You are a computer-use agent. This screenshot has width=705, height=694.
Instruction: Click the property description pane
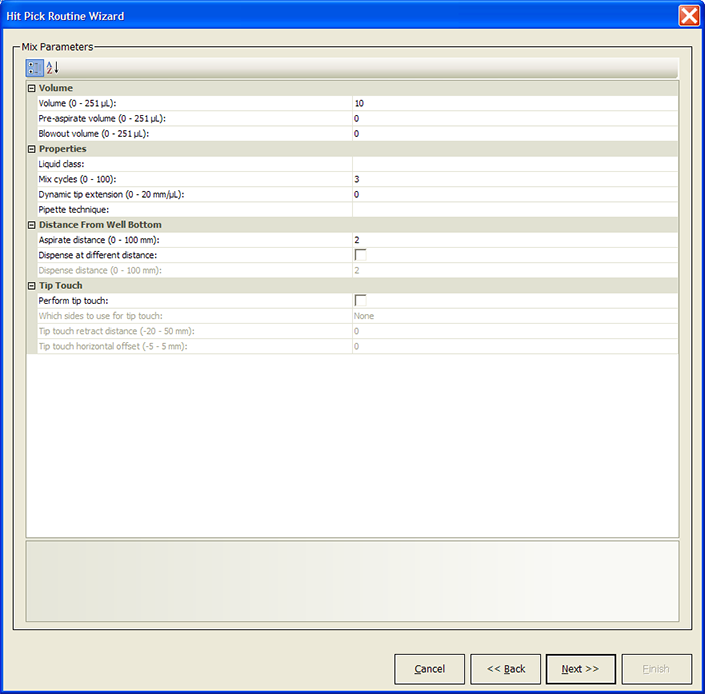pos(352,581)
